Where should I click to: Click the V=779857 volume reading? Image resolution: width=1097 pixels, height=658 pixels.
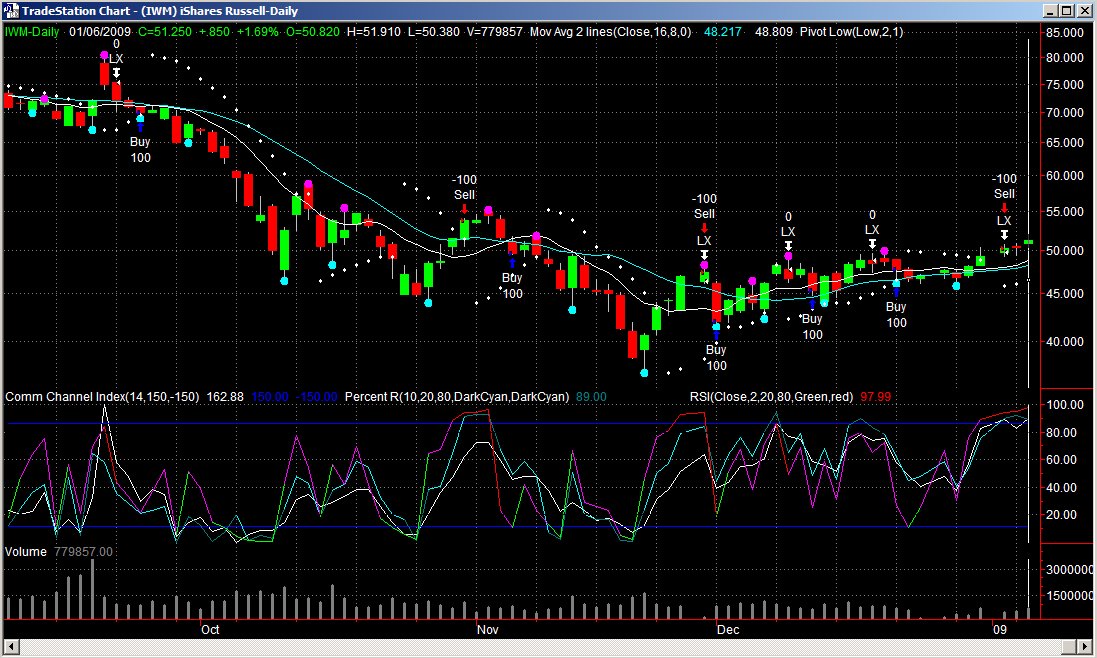(x=495, y=32)
